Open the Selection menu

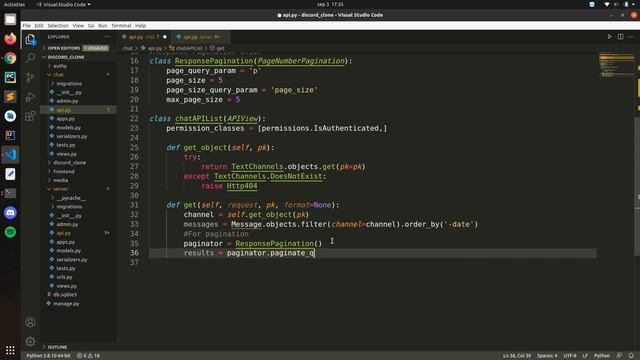pyautogui.click(x=58, y=25)
